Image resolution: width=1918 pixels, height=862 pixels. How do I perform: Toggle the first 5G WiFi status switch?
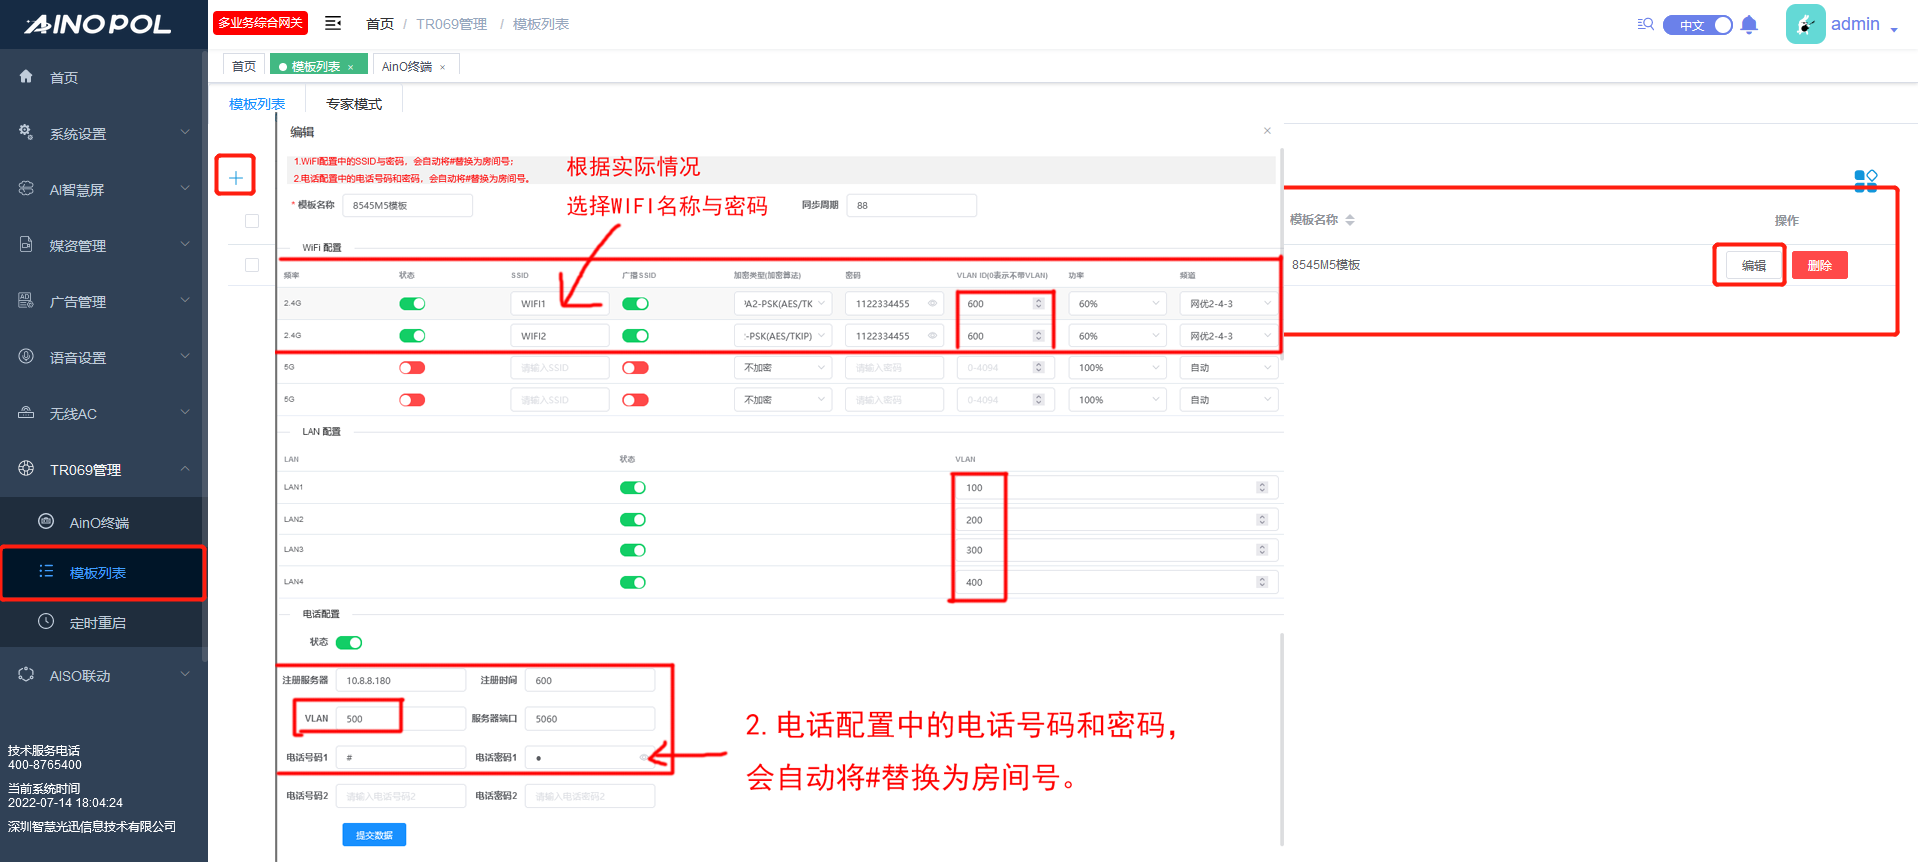pyautogui.click(x=412, y=368)
